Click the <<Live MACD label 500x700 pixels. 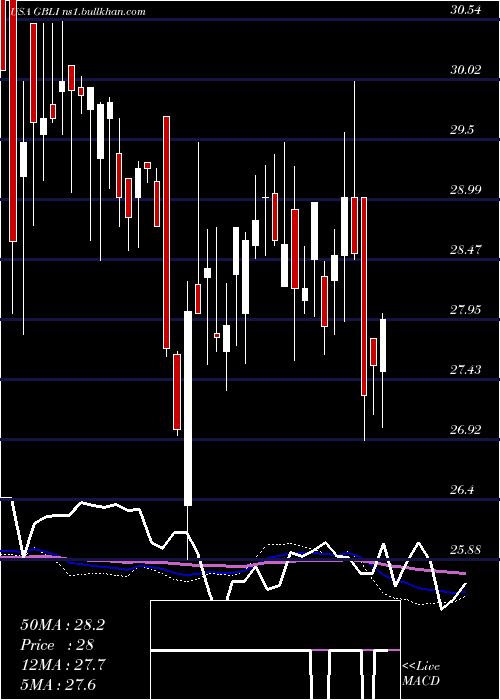[421, 674]
